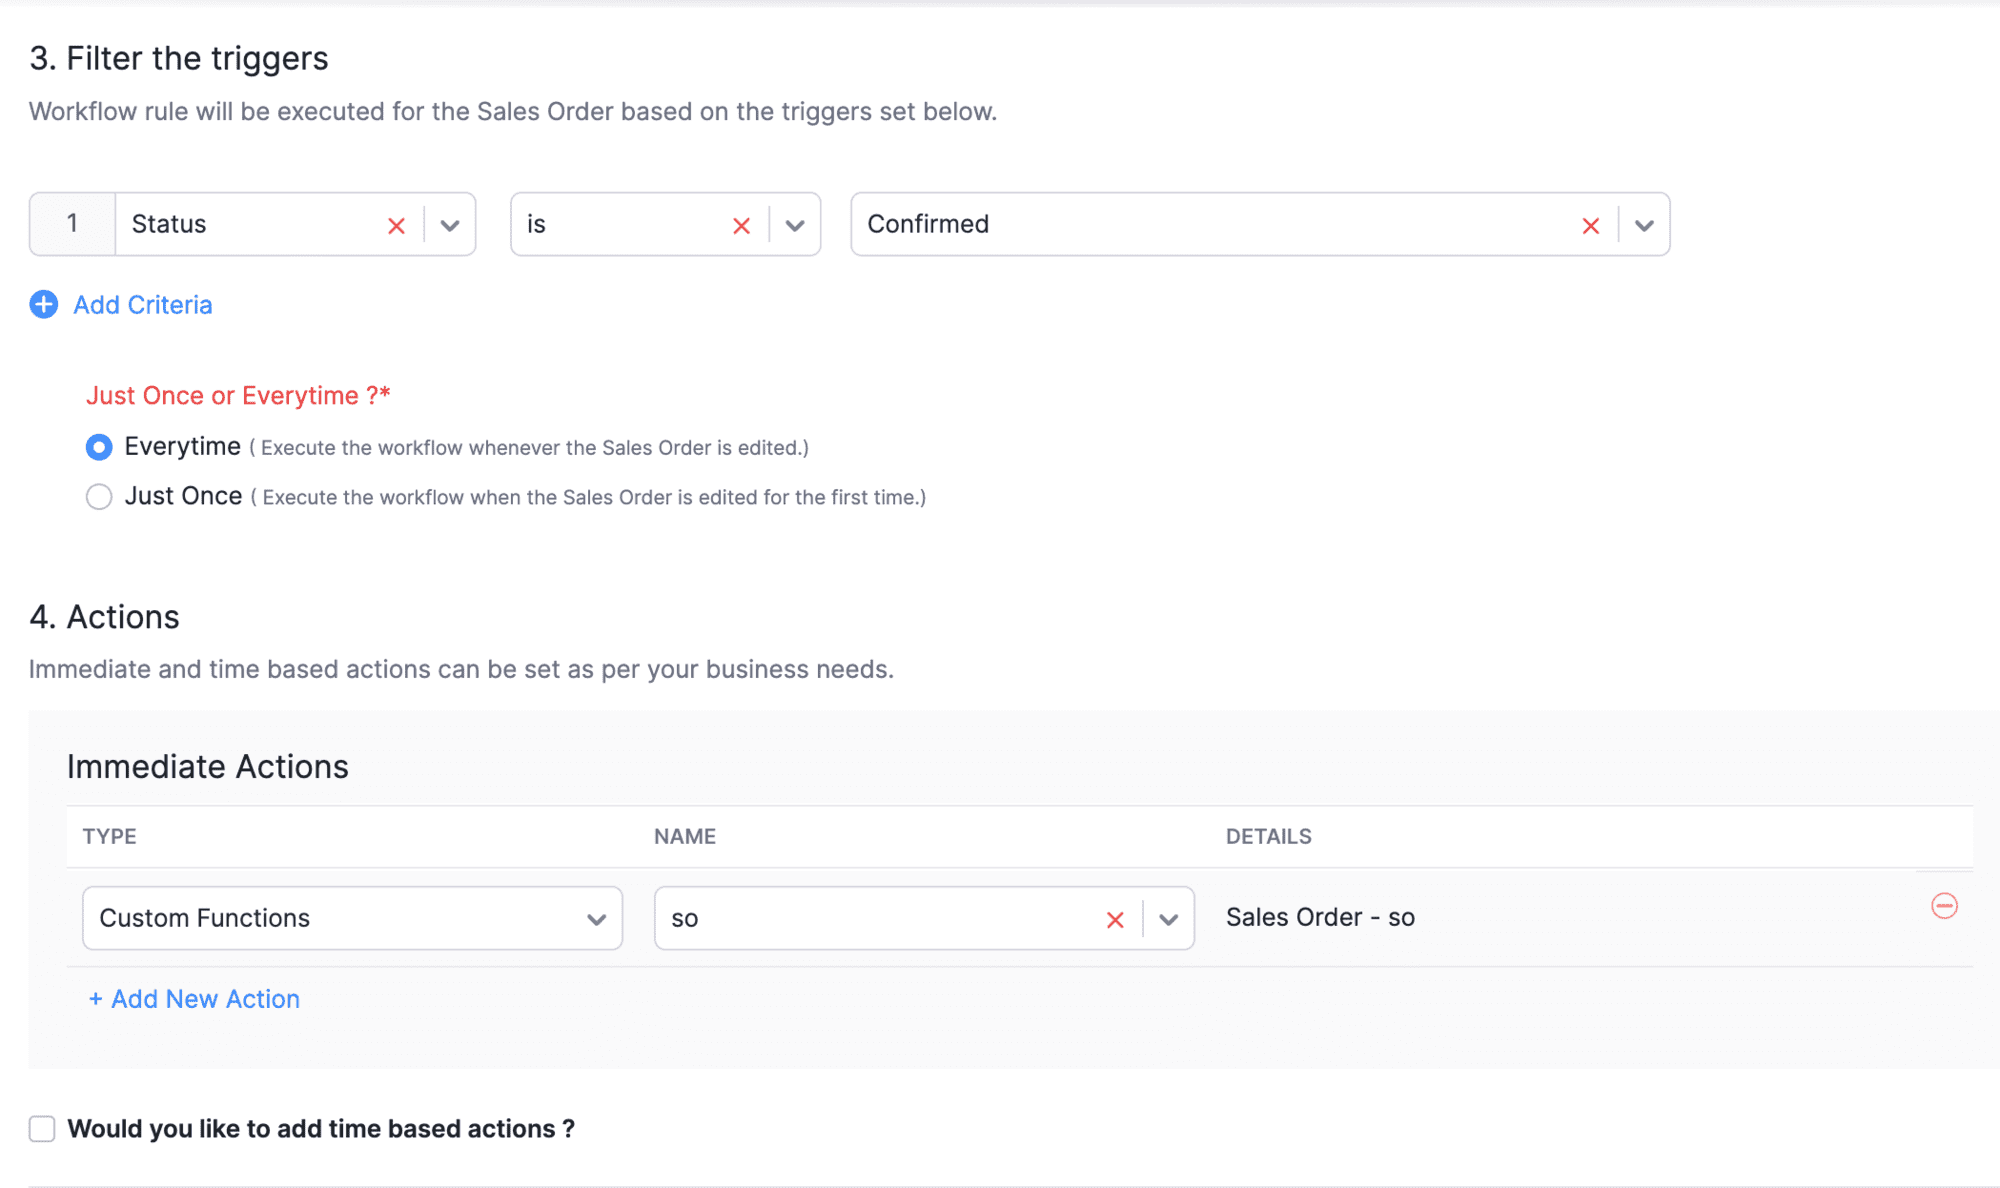2000x1188 pixels.
Task: Open the Confirmed value dropdown arrow
Action: [1644, 226]
